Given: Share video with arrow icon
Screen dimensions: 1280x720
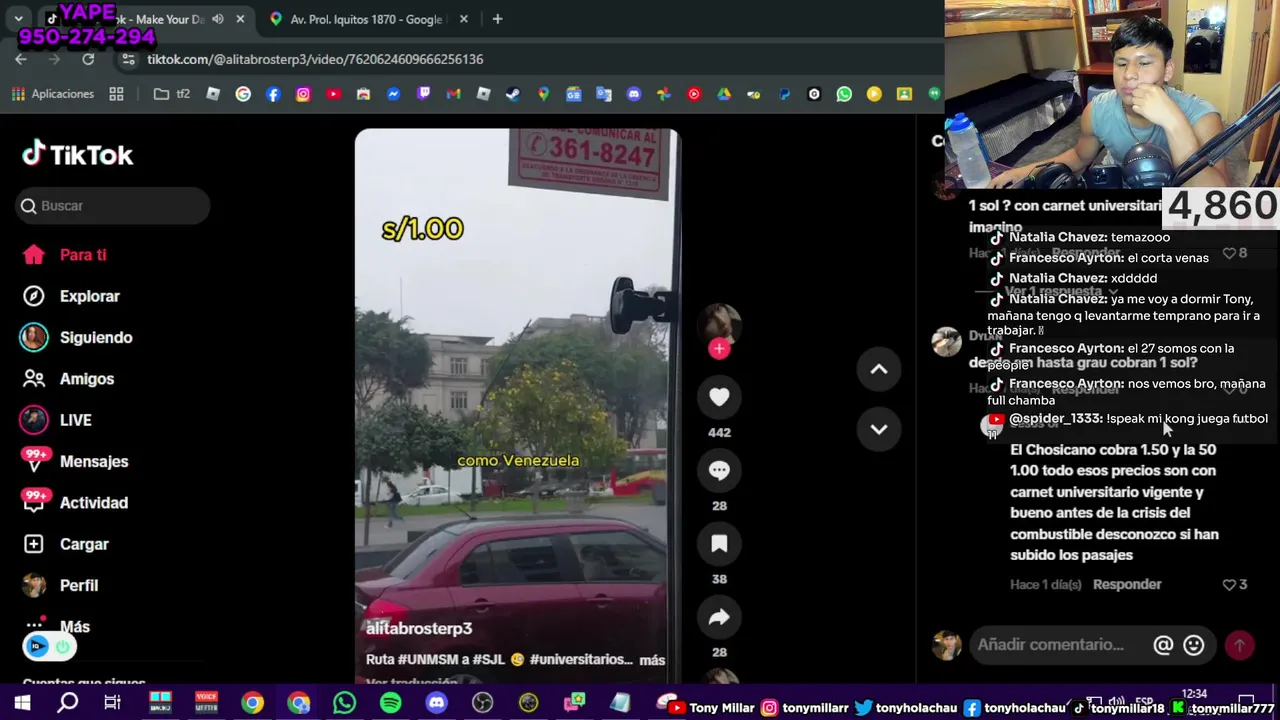Looking at the screenshot, I should [719, 617].
